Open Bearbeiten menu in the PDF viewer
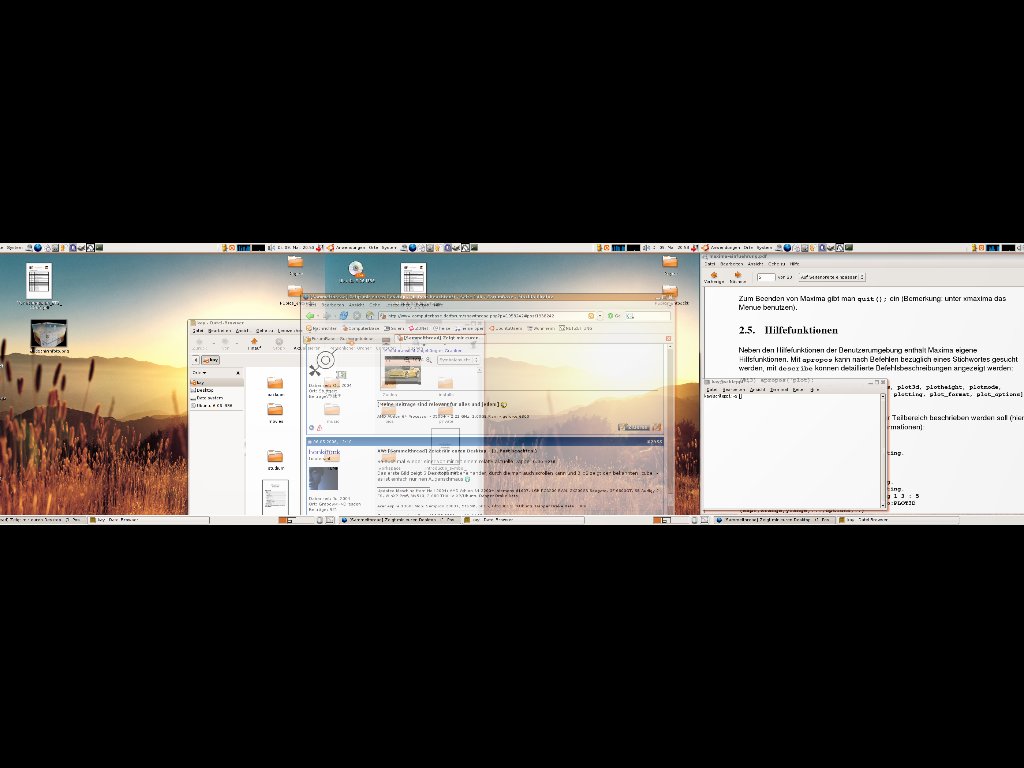 731,264
